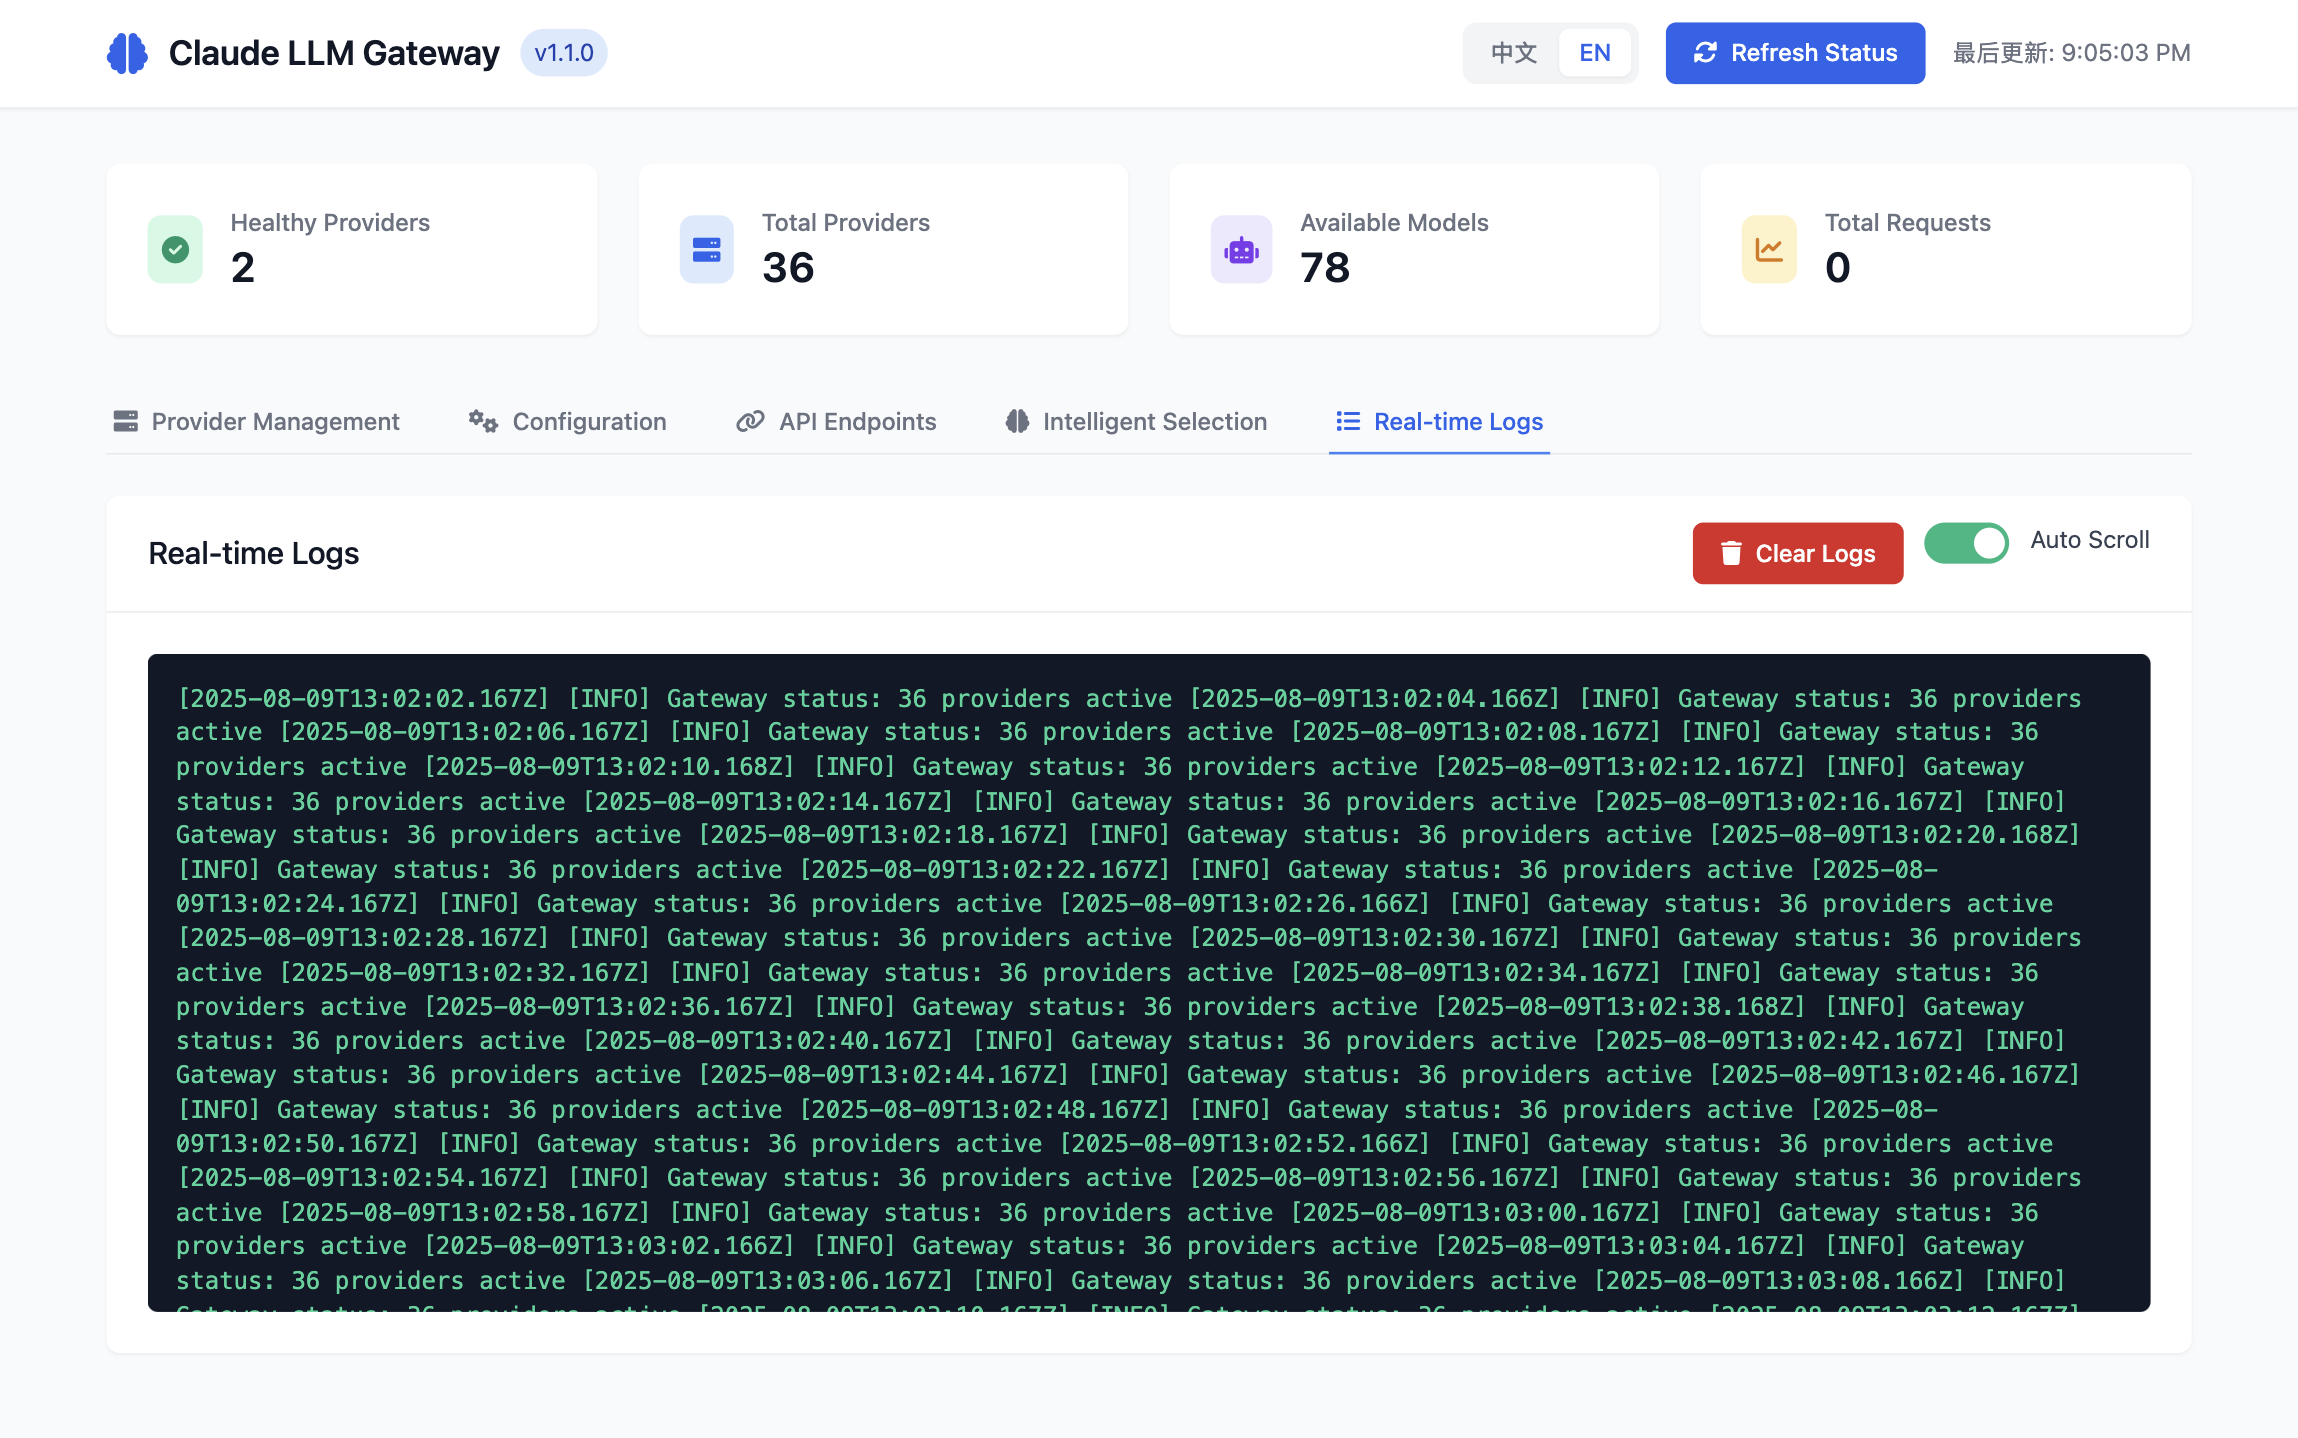Click the Available Models robot icon
The image size is (2298, 1438).
[x=1241, y=249]
